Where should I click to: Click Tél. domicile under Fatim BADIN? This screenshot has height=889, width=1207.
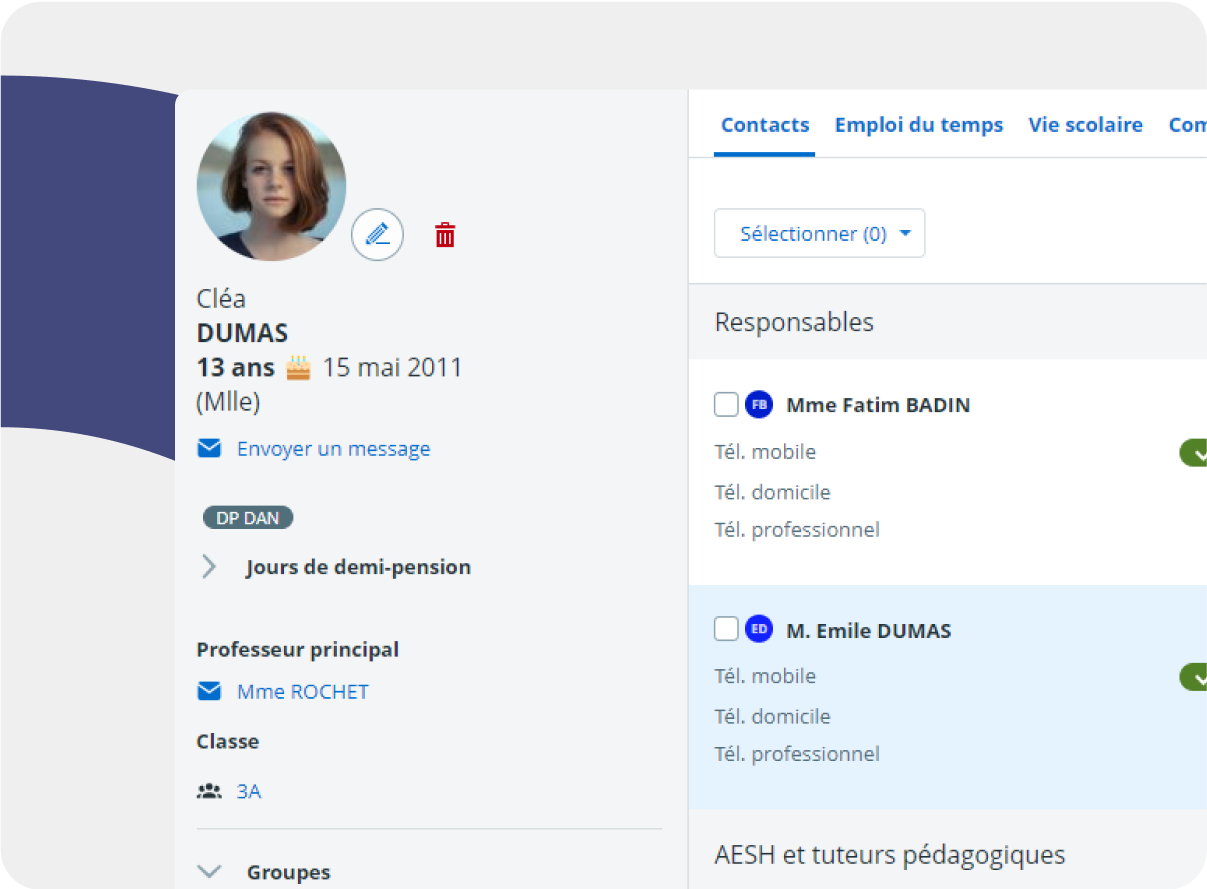[x=773, y=492]
